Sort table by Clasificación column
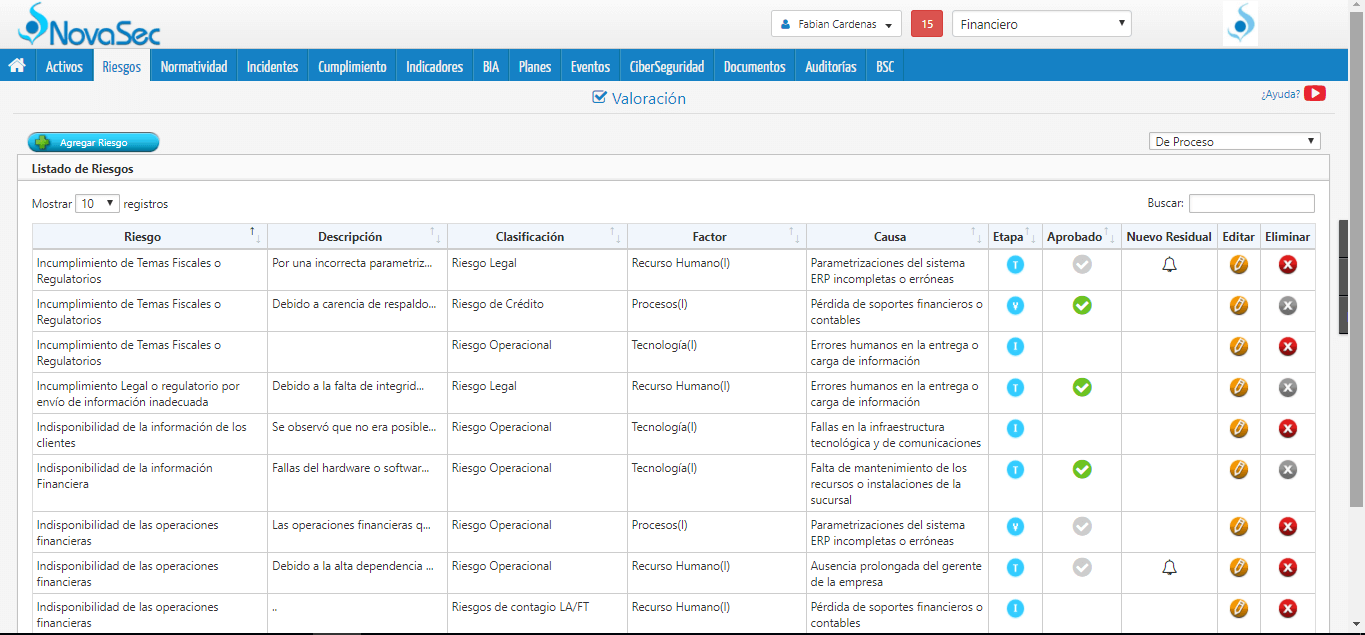Screen dimensions: 1365x635 (x=537, y=237)
